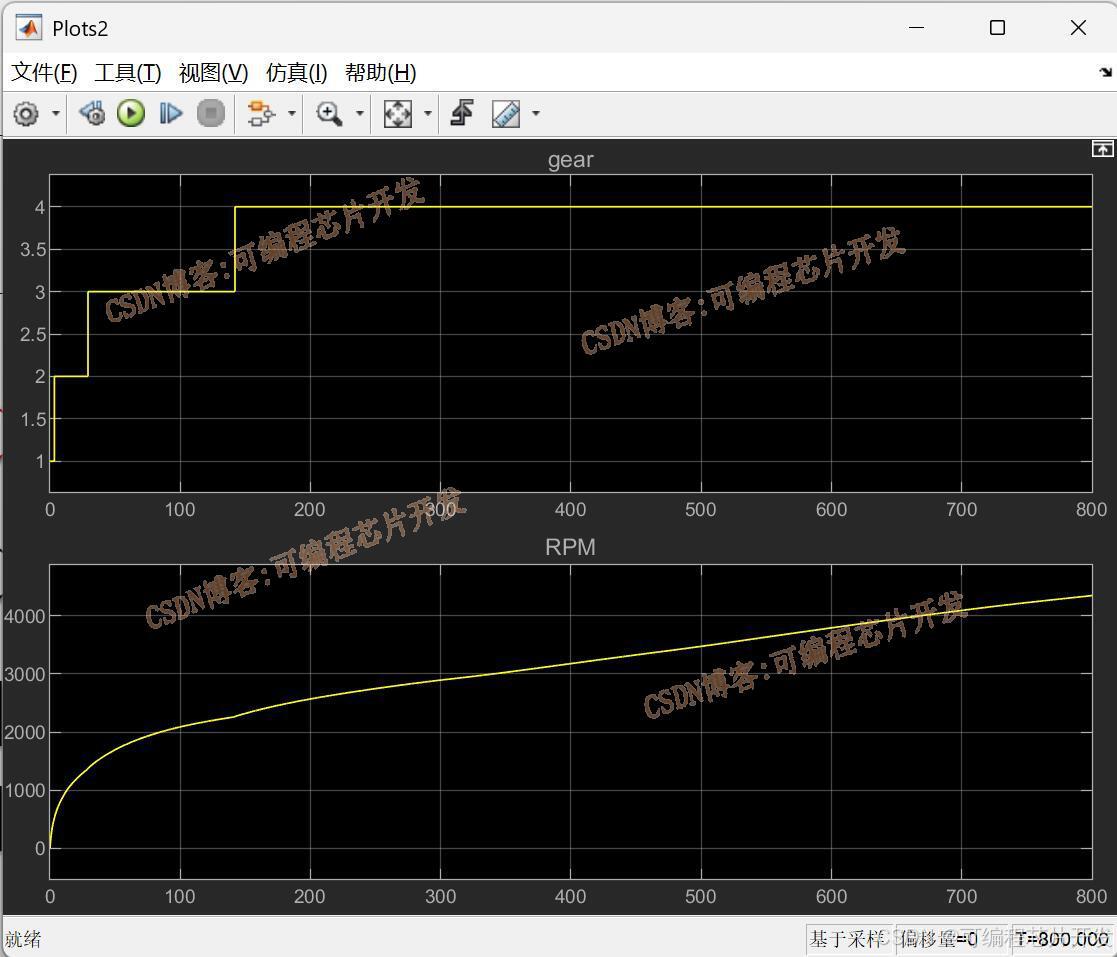Viewport: 1117px width, 957px height.
Task: Minimize the Plots2 window
Action: (x=917, y=28)
